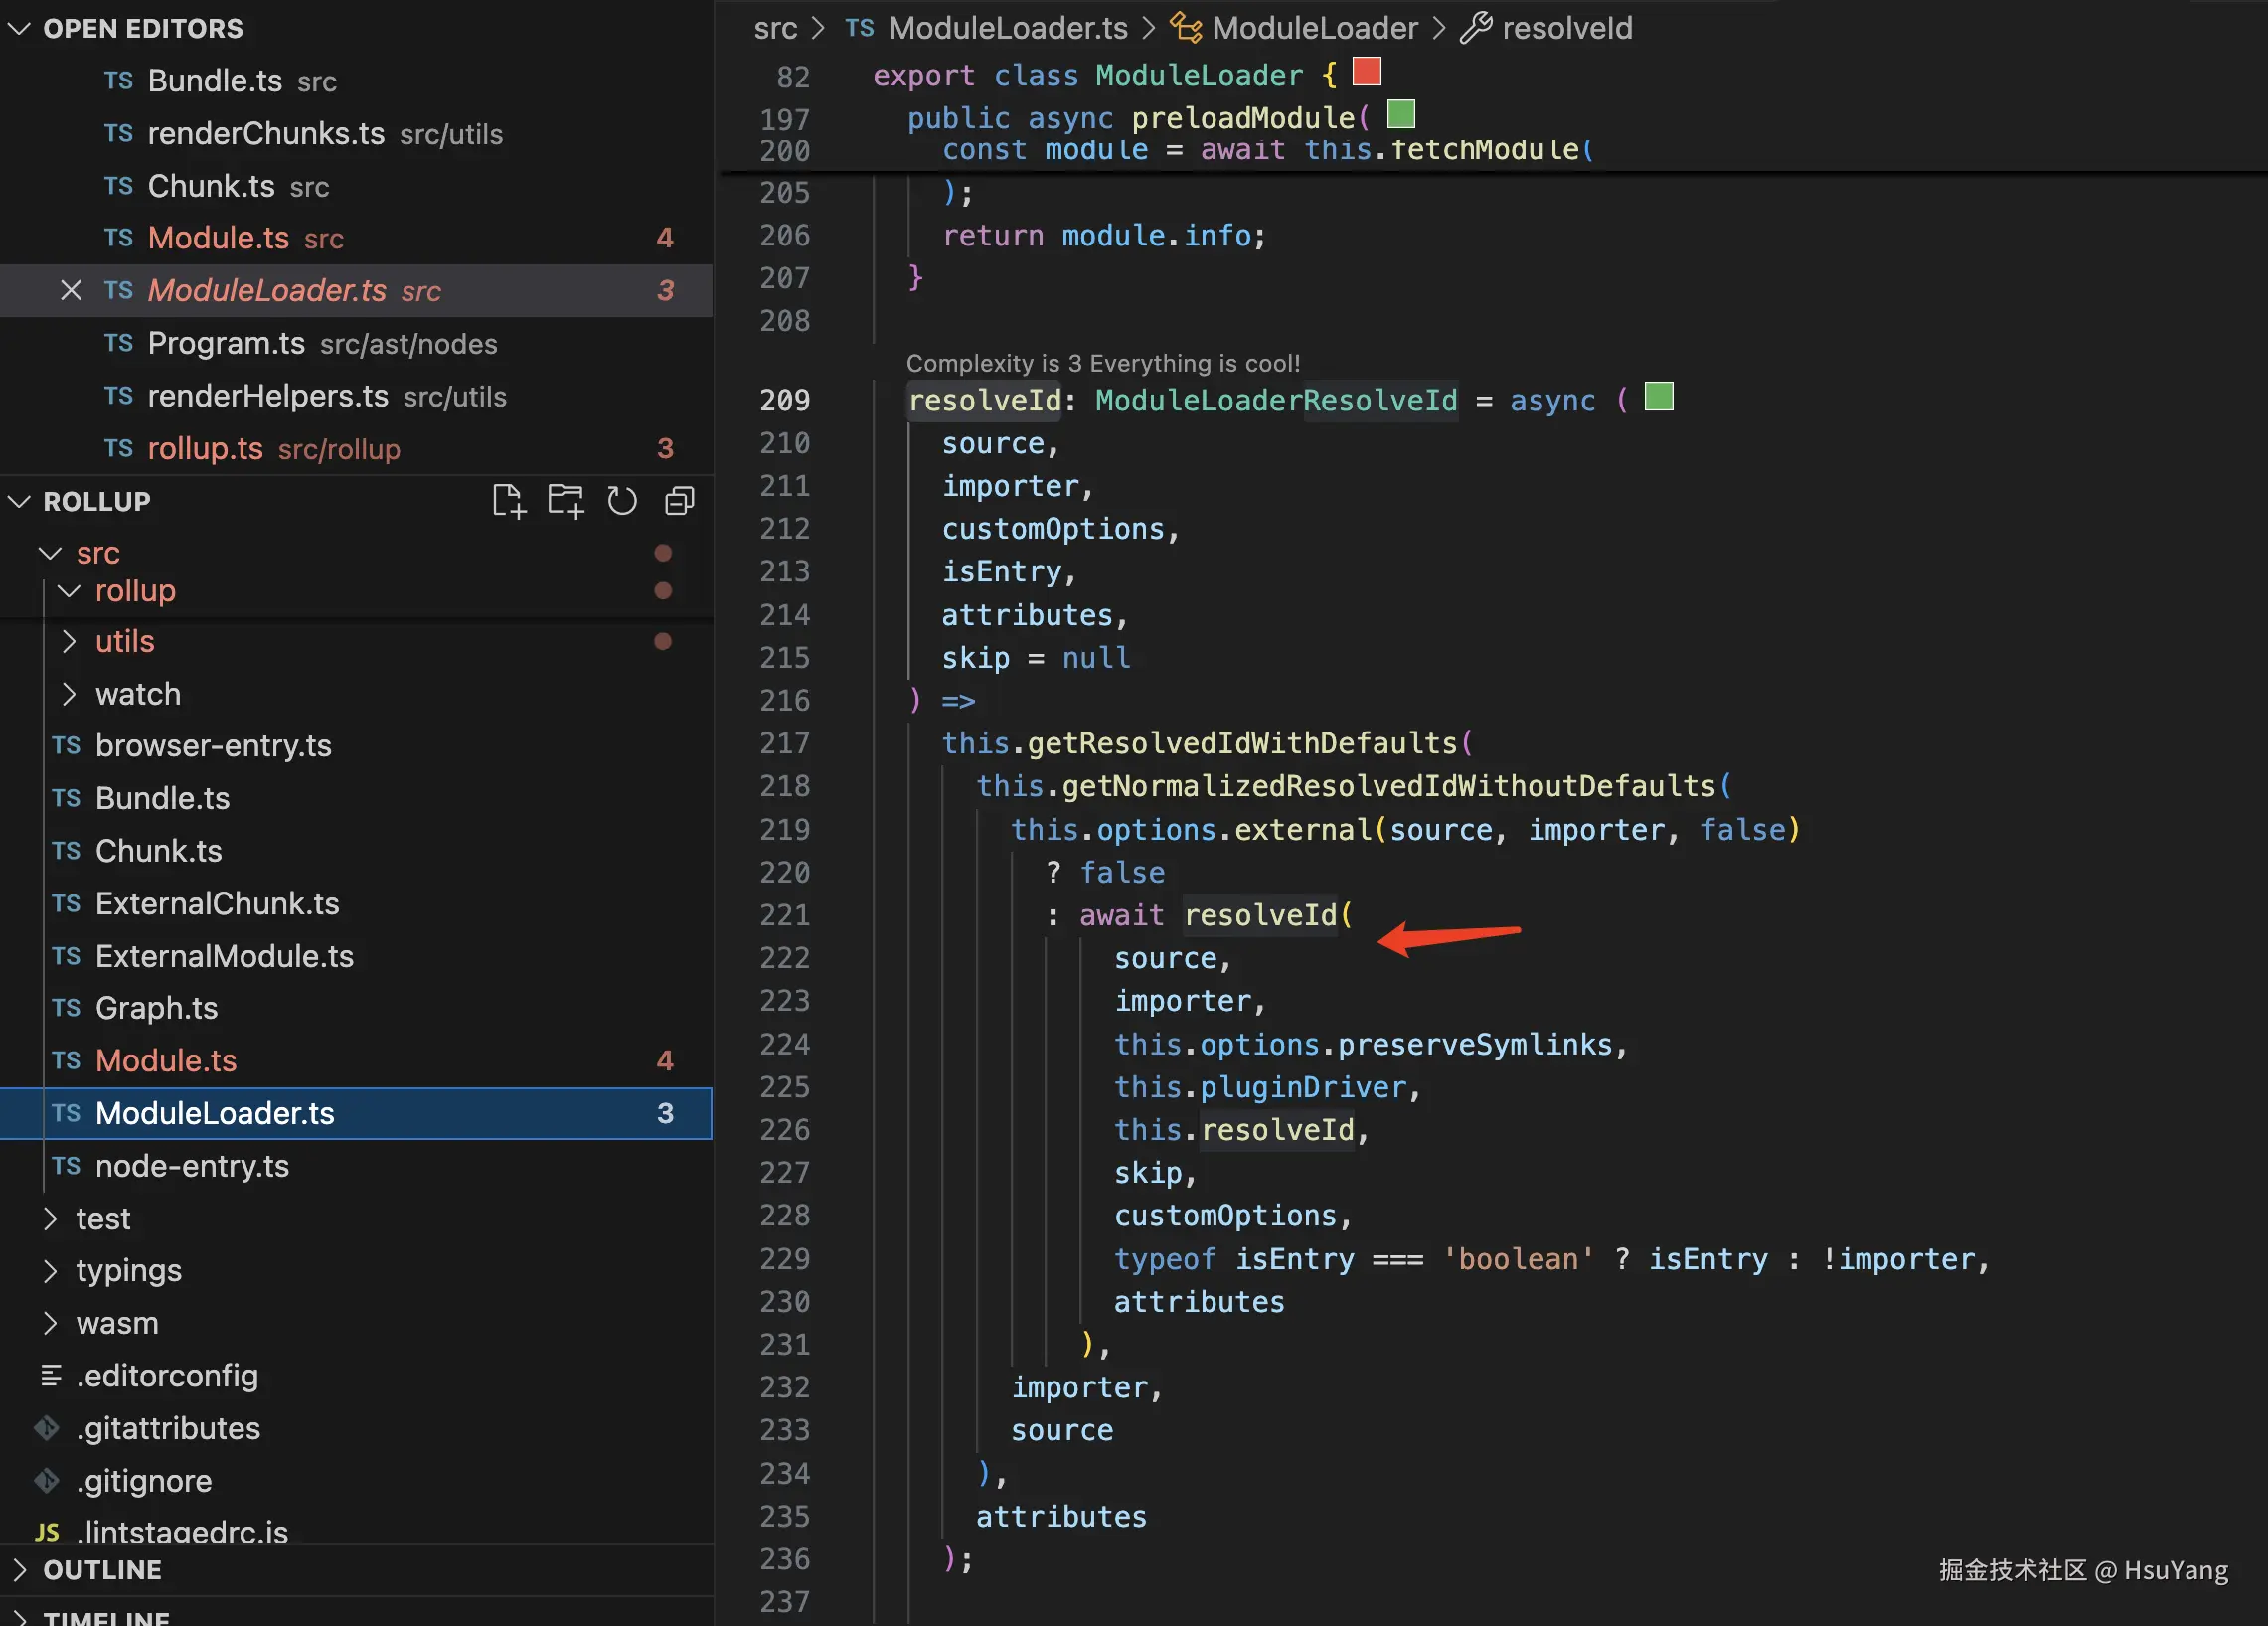Click the New Folder icon in explorer
This screenshot has width=2268, height=1626.
tap(565, 501)
